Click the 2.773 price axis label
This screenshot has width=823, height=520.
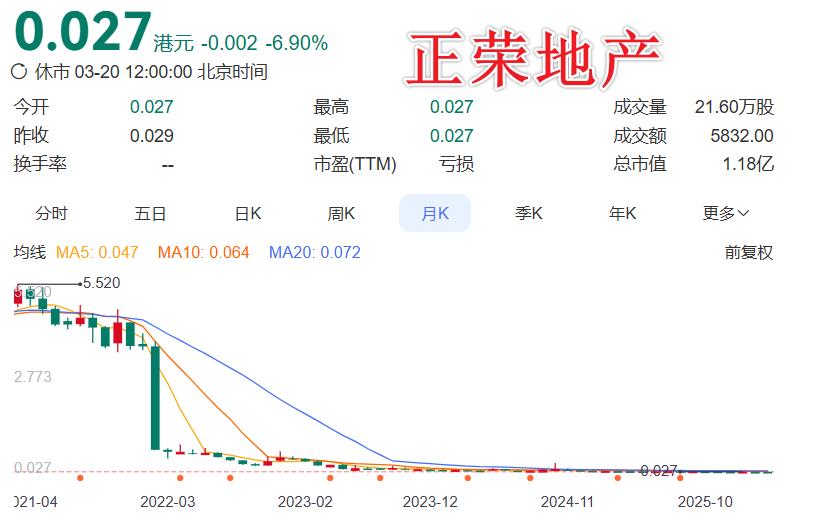click(x=33, y=377)
